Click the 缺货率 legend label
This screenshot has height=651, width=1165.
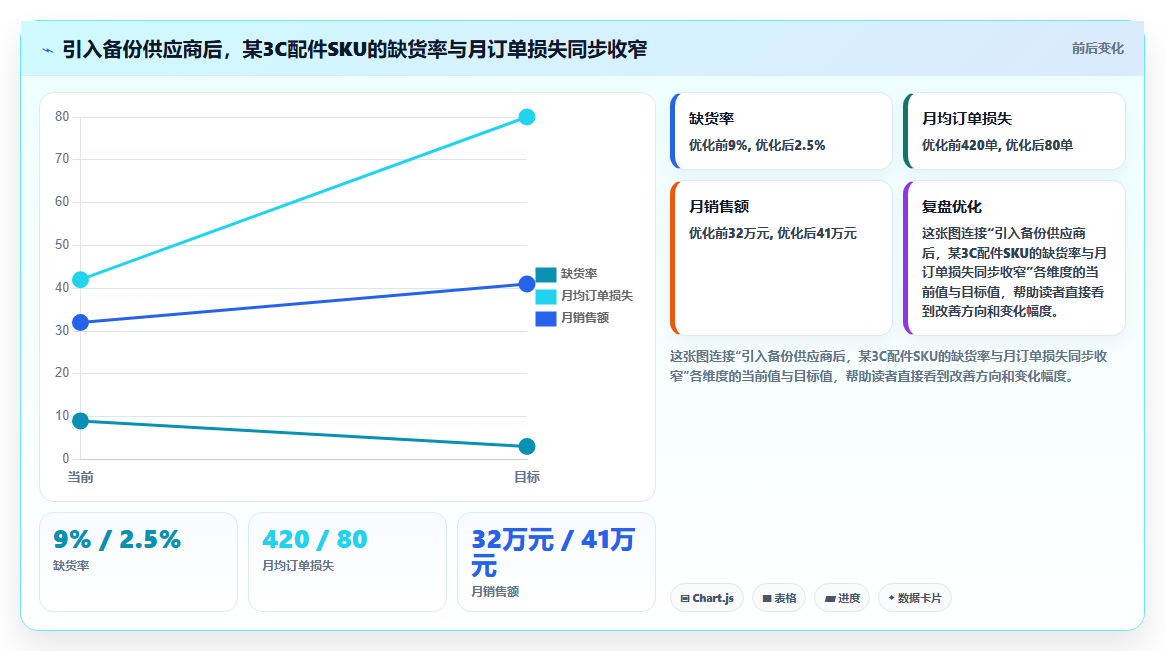(x=579, y=274)
